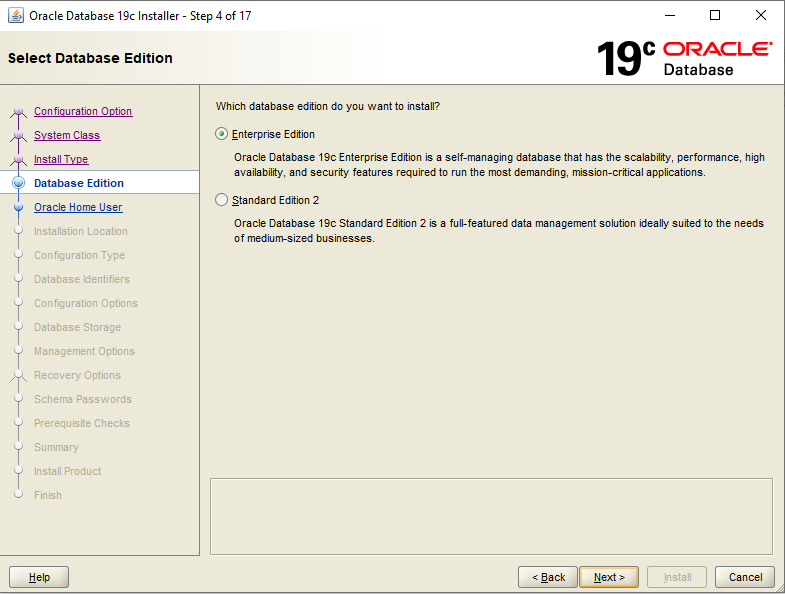Select the Enterprise Edition radio button
This screenshot has height=594, width=785.
point(221,134)
